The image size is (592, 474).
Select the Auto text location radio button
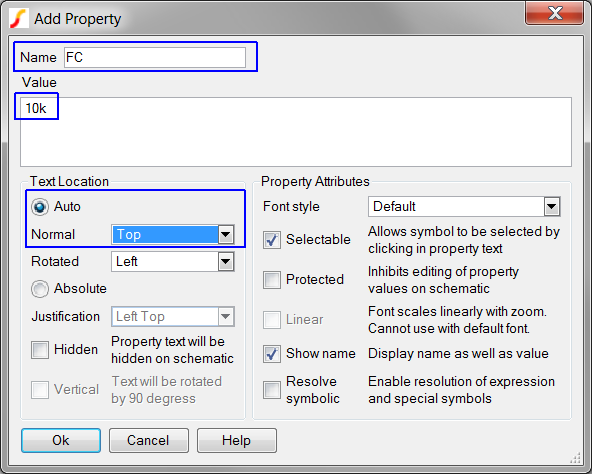click(40, 207)
